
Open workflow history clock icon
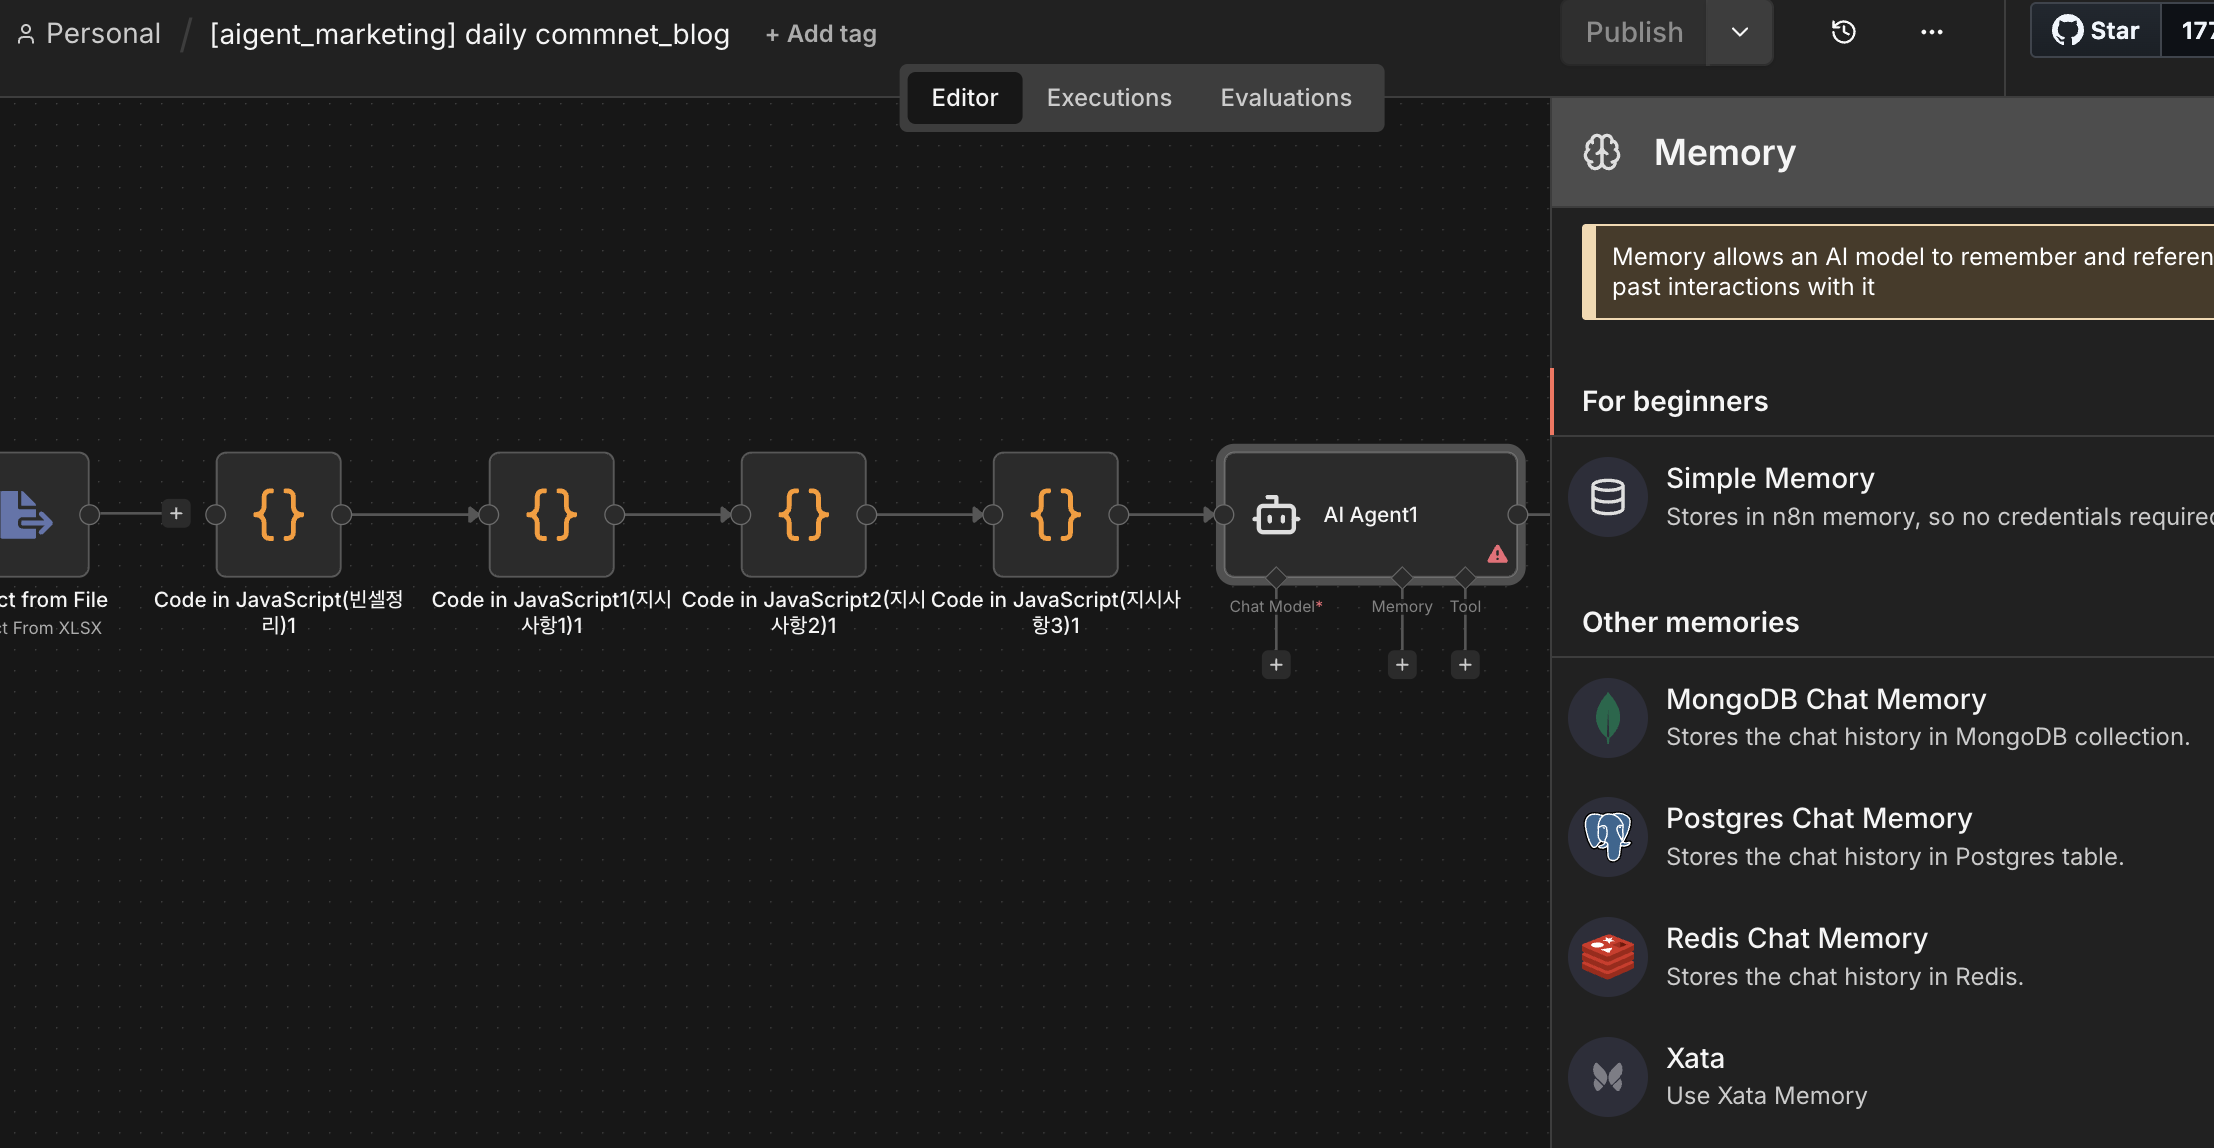1843,32
